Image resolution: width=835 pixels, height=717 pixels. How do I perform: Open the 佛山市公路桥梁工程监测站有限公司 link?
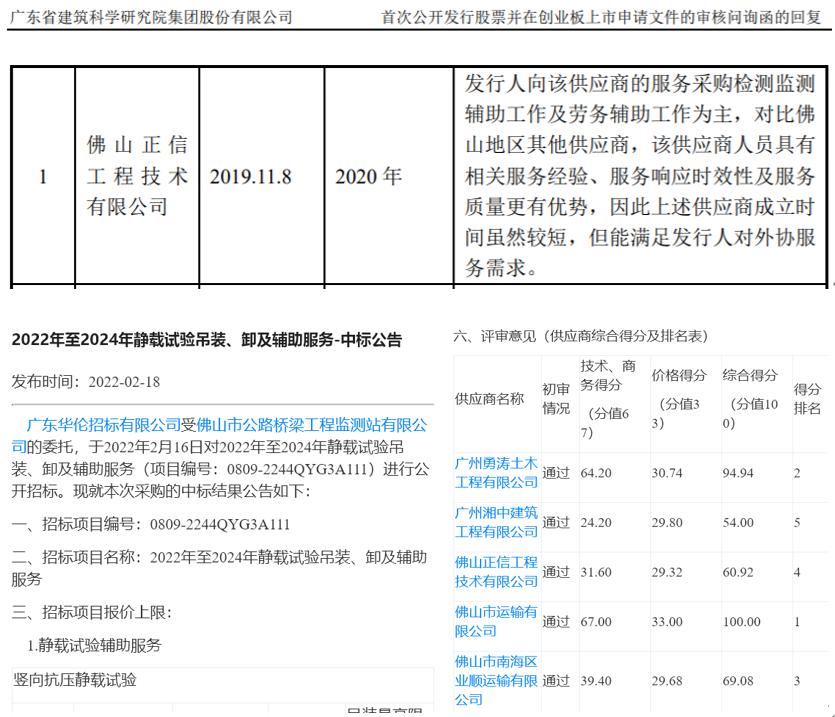point(311,424)
